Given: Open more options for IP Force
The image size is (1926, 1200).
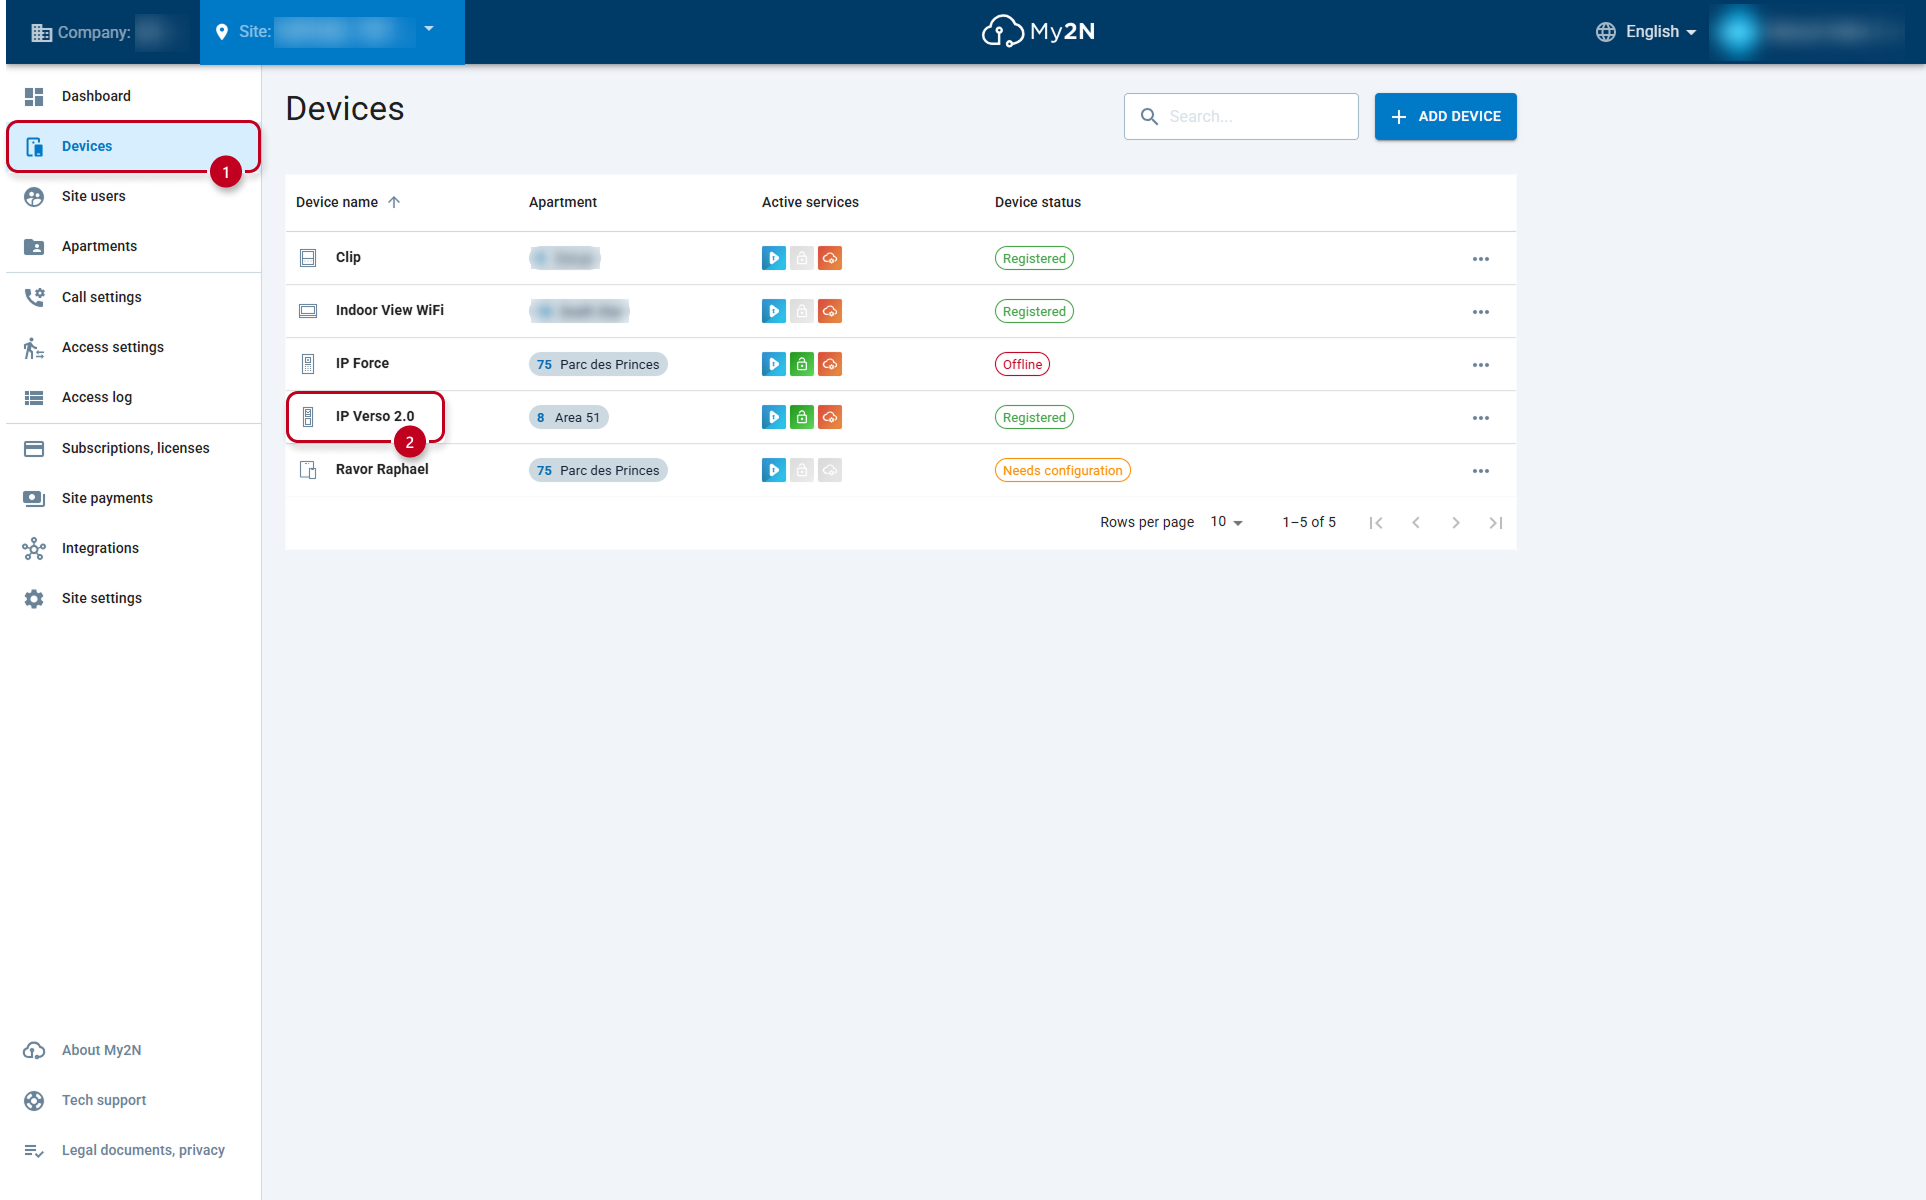Looking at the screenshot, I should 1481,365.
